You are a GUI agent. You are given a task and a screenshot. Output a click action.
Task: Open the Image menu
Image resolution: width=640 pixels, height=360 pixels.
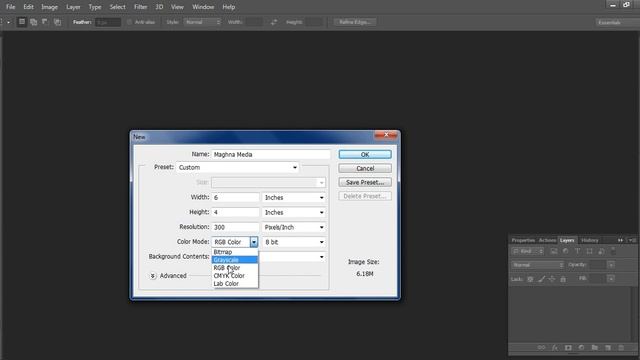tap(49, 7)
